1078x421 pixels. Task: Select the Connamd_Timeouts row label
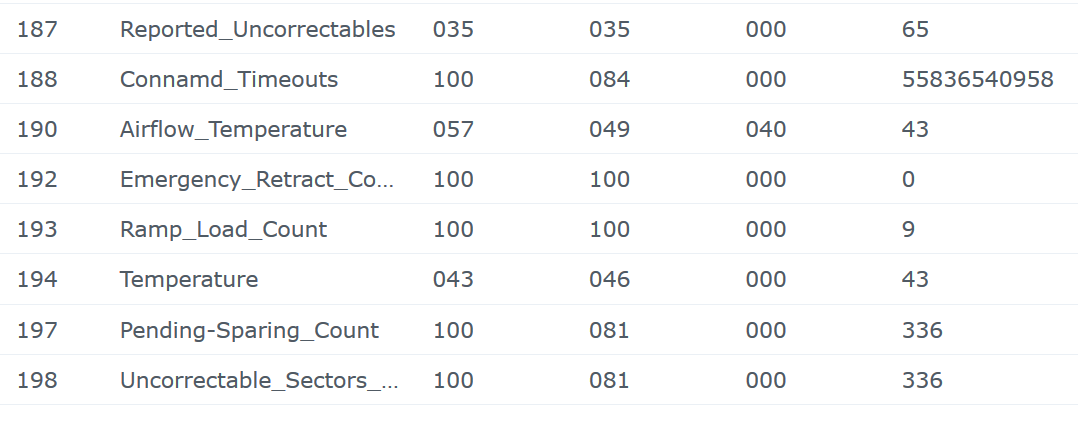(229, 79)
